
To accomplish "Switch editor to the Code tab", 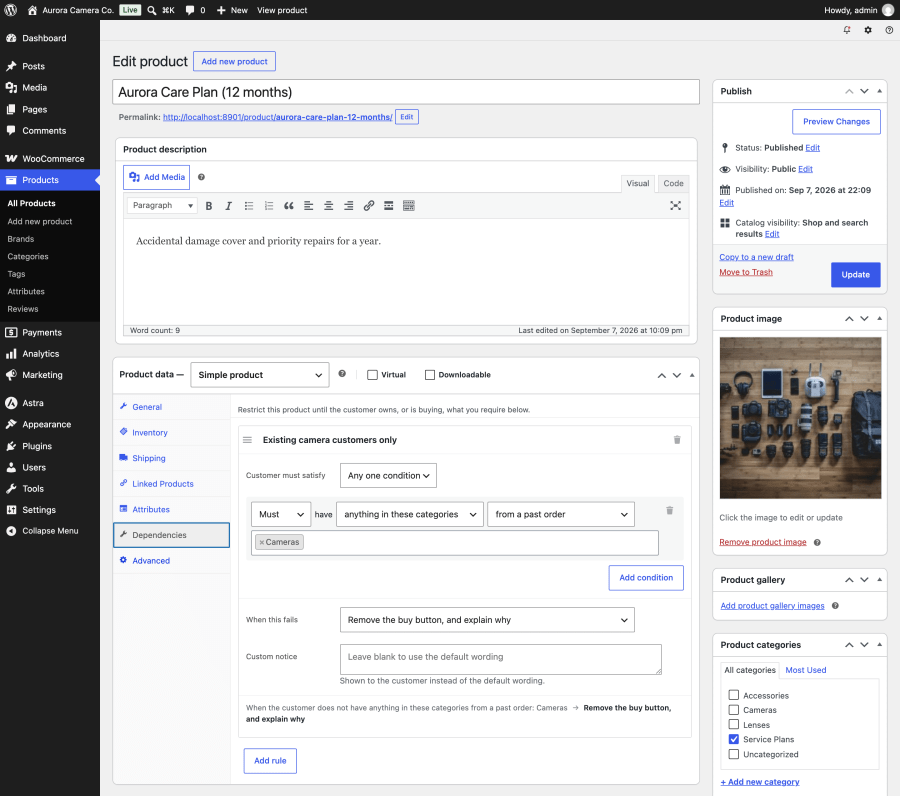I will pos(673,183).
